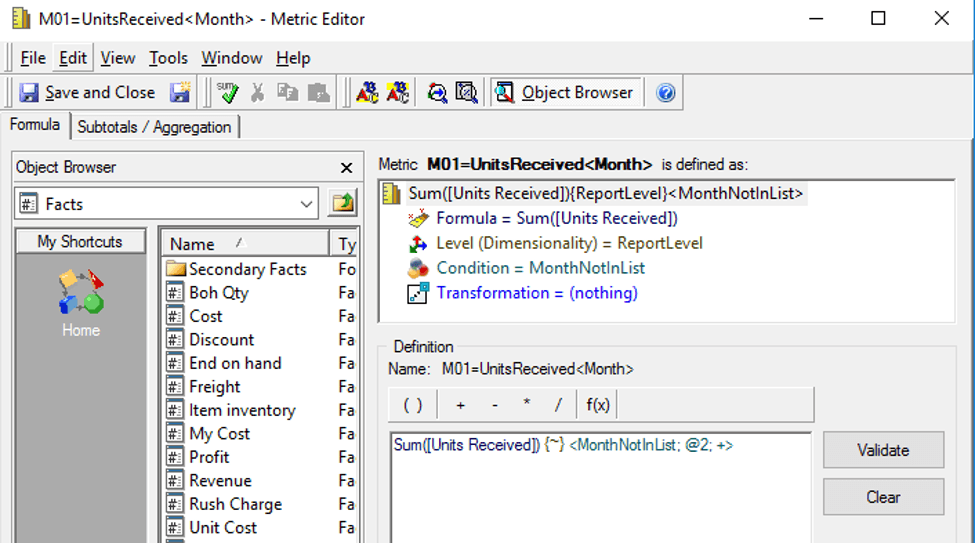Screen dimensions: 977x543
Task: Select the Level (Dimensionality) = ReportLevel item
Action: (x=568, y=243)
